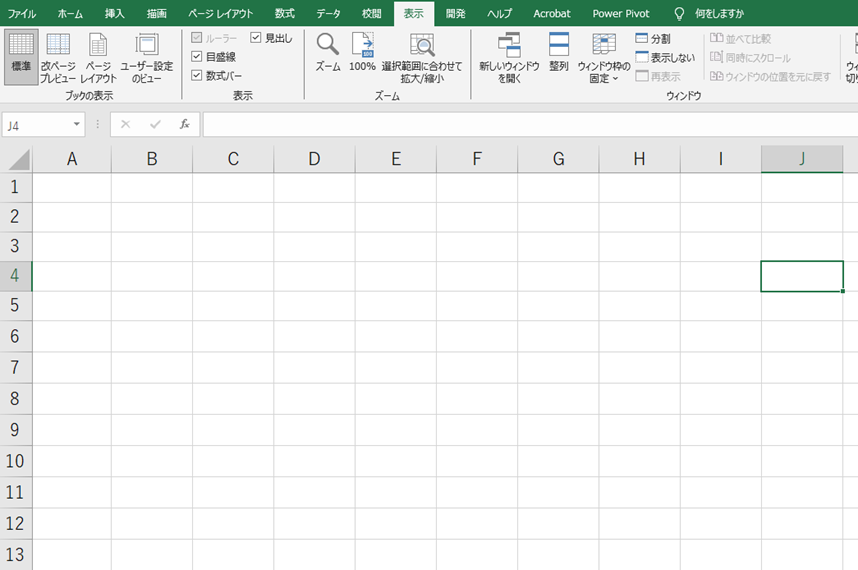Select the 標準 (Normal) view icon
The image size is (858, 570).
pos(21,46)
